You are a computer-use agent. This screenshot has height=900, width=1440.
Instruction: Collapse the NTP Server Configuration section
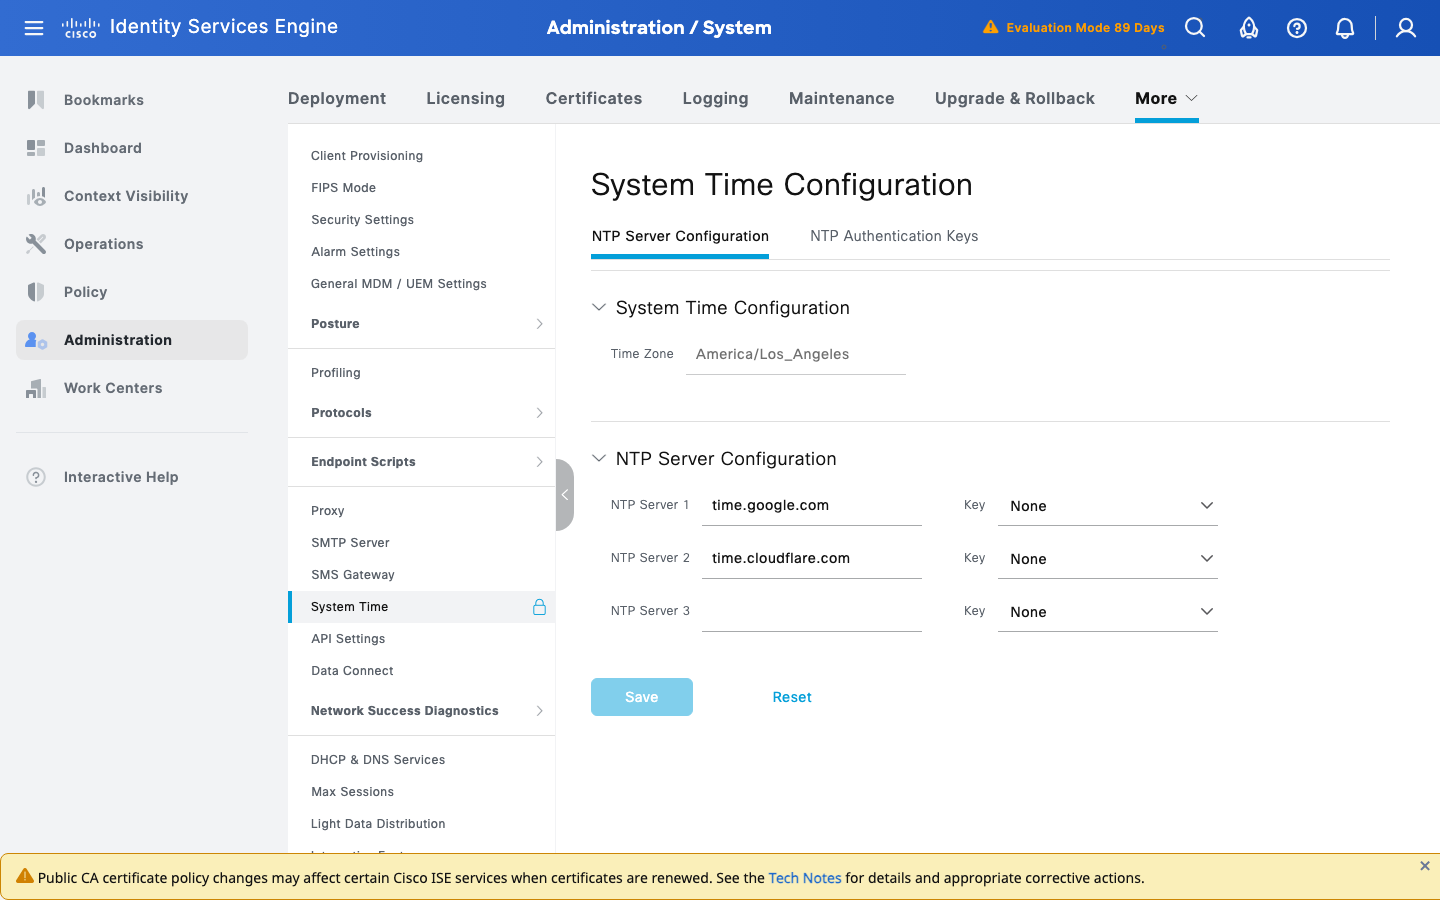coord(599,459)
